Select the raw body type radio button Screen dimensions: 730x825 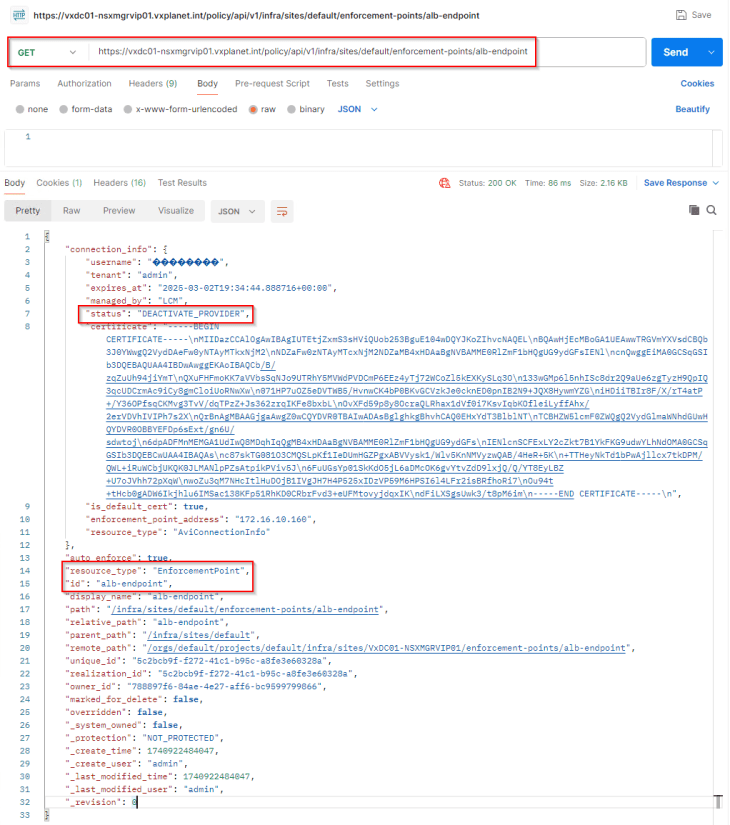tap(254, 109)
